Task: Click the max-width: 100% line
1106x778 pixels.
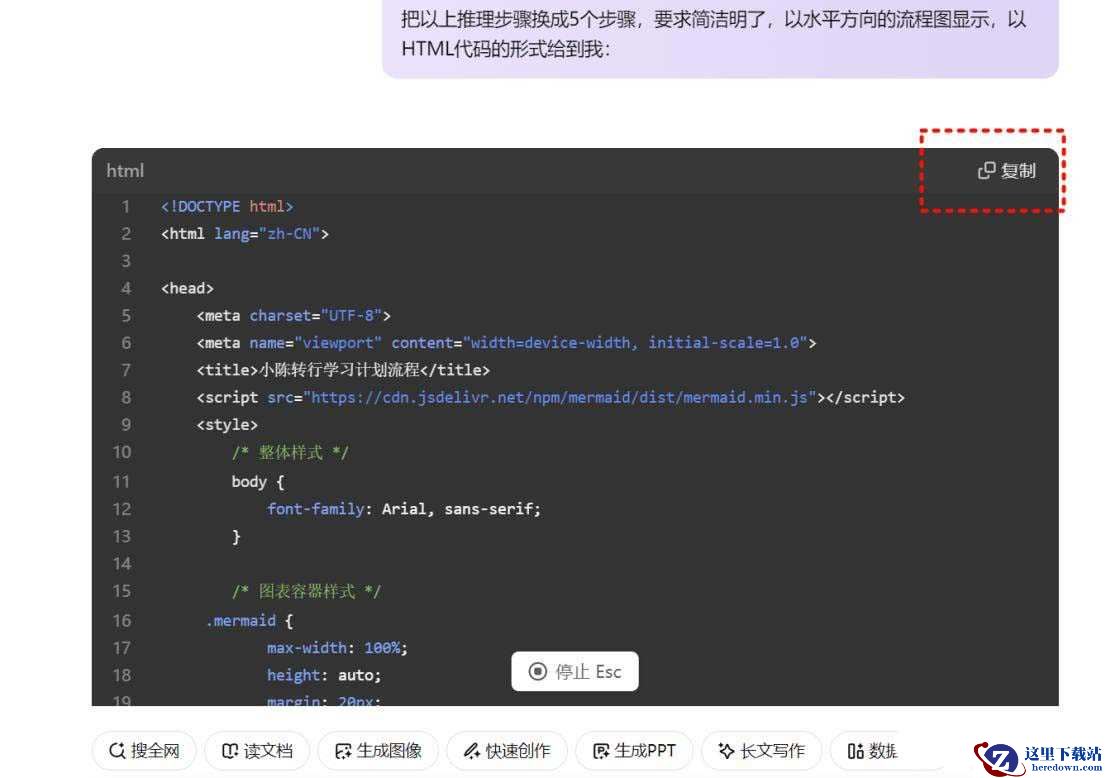Action: [x=337, y=648]
